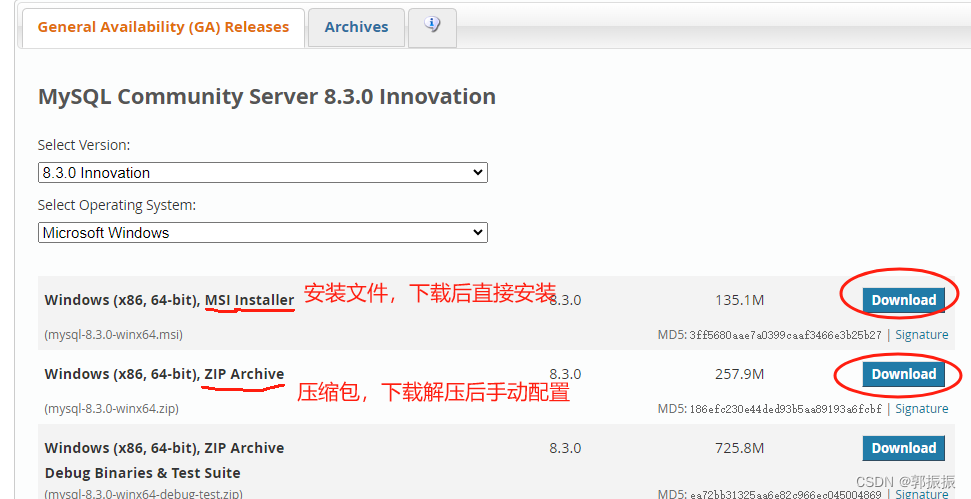Expand the Select Version dropdown
Image resolution: width=971 pixels, height=499 pixels.
[x=263, y=173]
